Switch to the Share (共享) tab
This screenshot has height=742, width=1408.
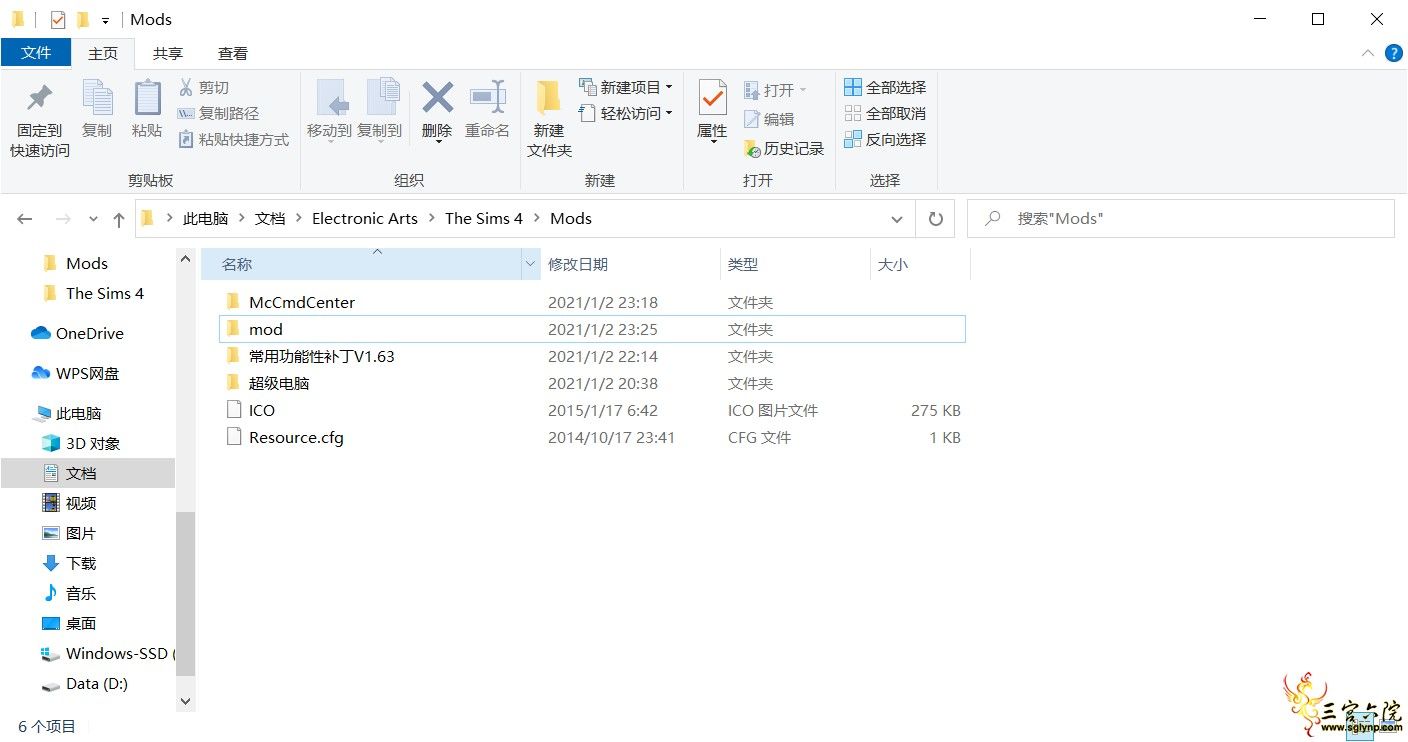tap(168, 54)
